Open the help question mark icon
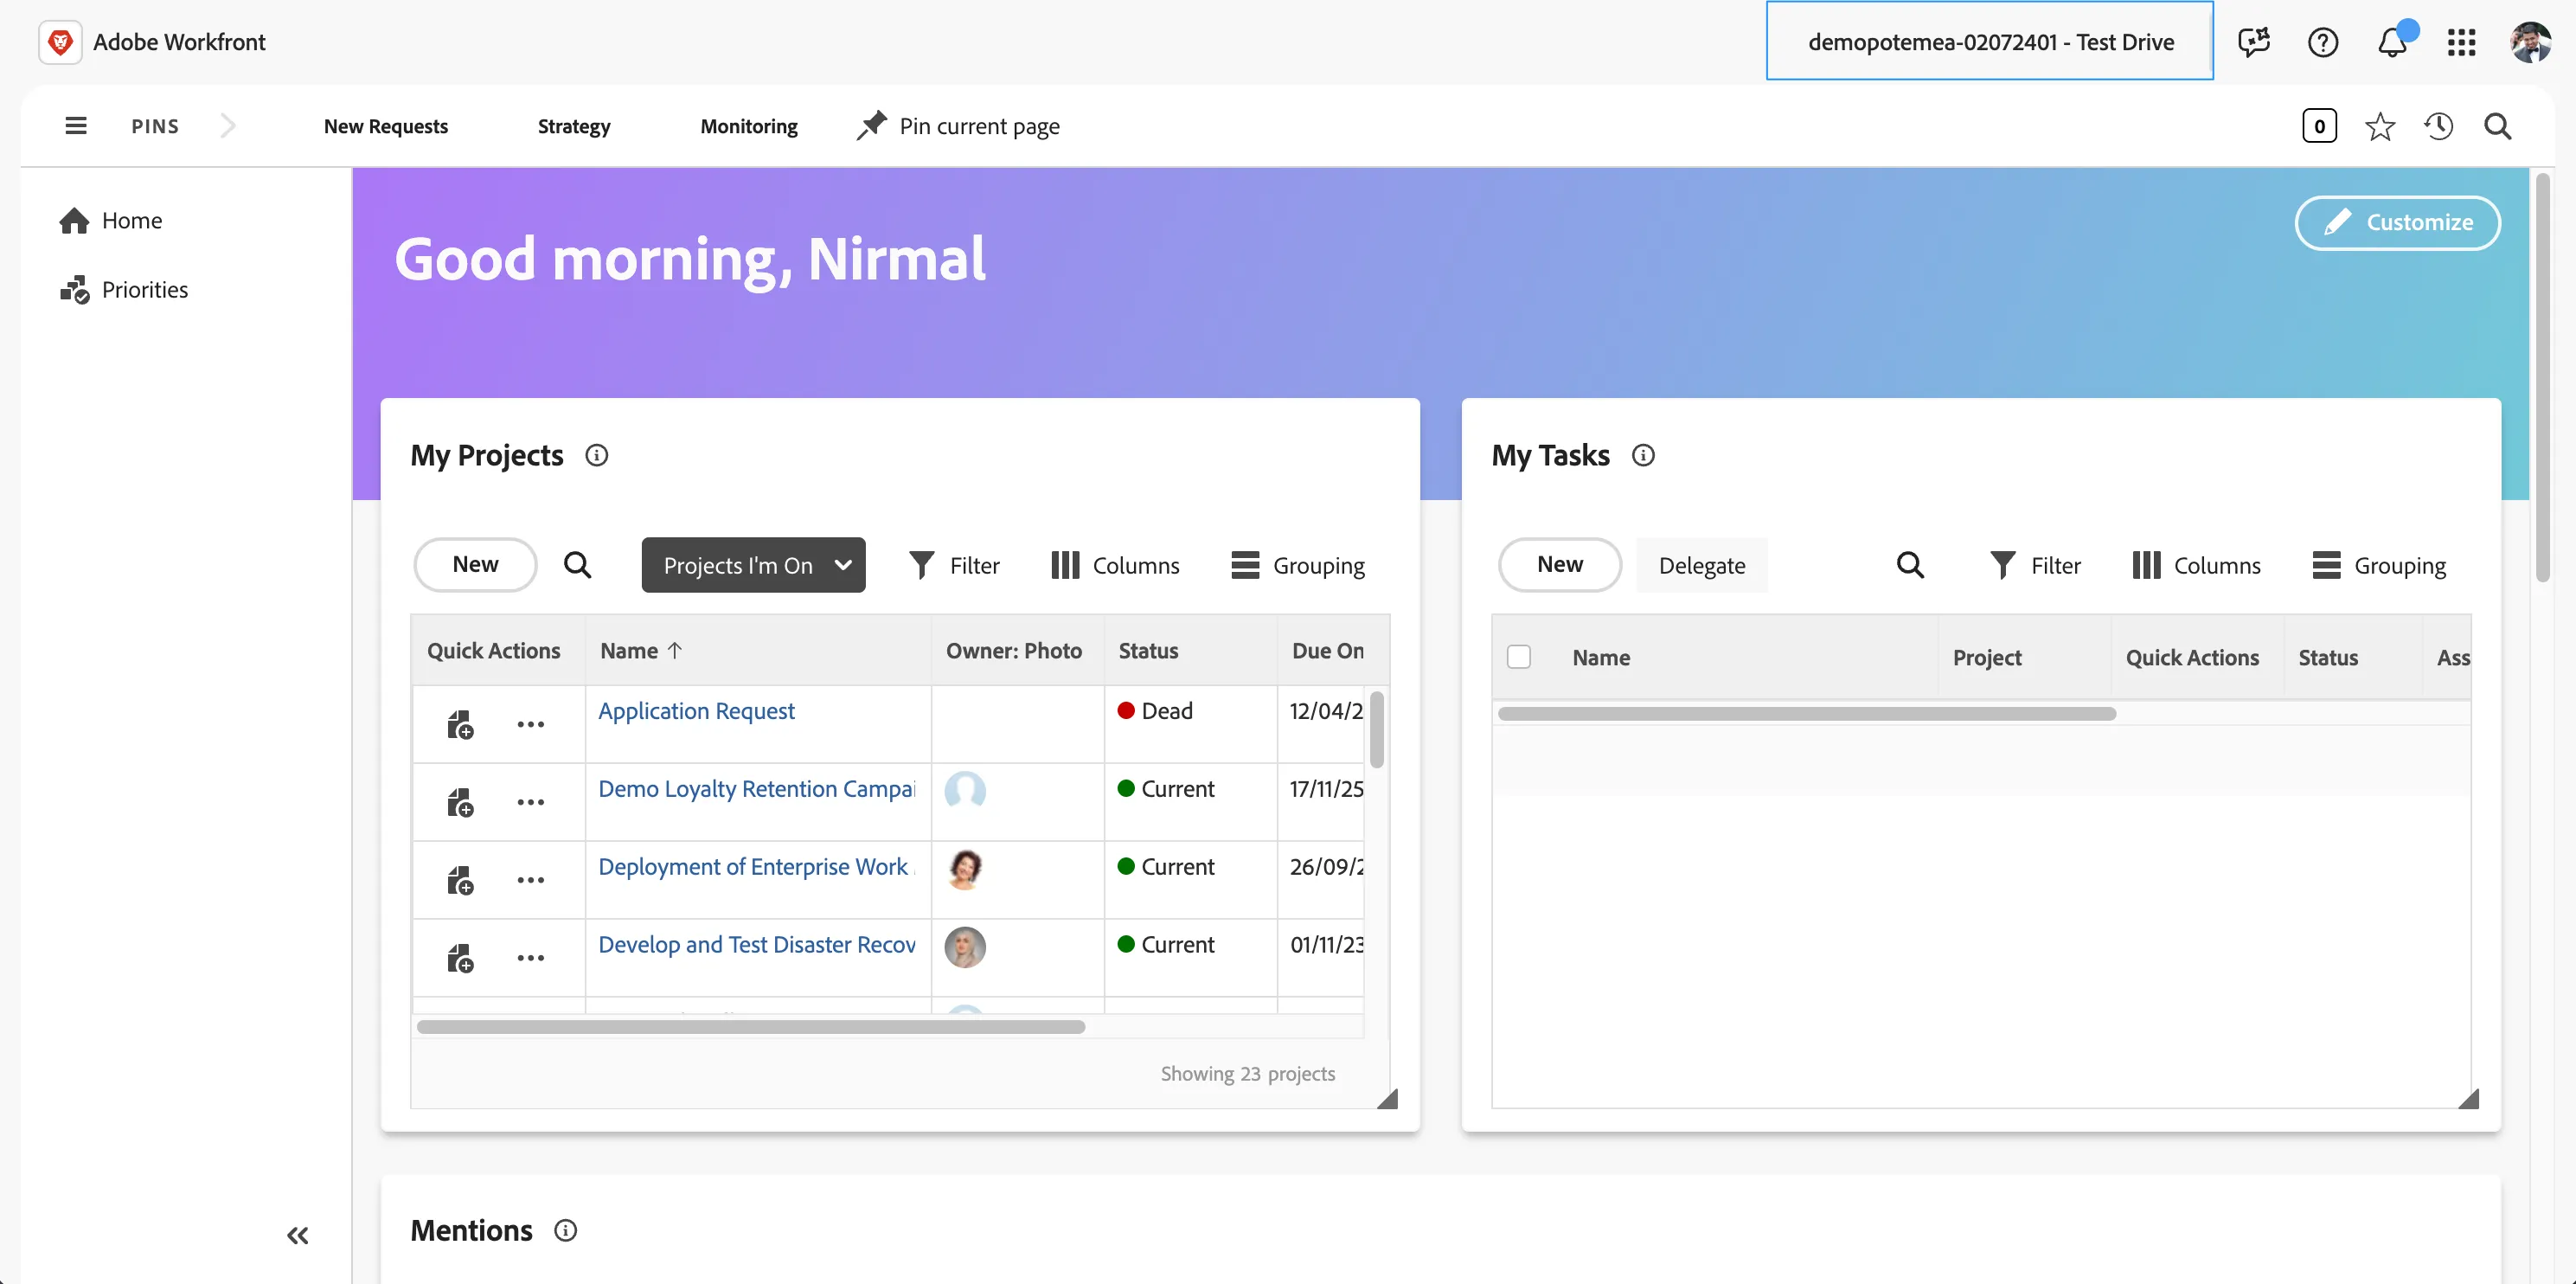The width and height of the screenshot is (2576, 1284). click(x=2322, y=42)
